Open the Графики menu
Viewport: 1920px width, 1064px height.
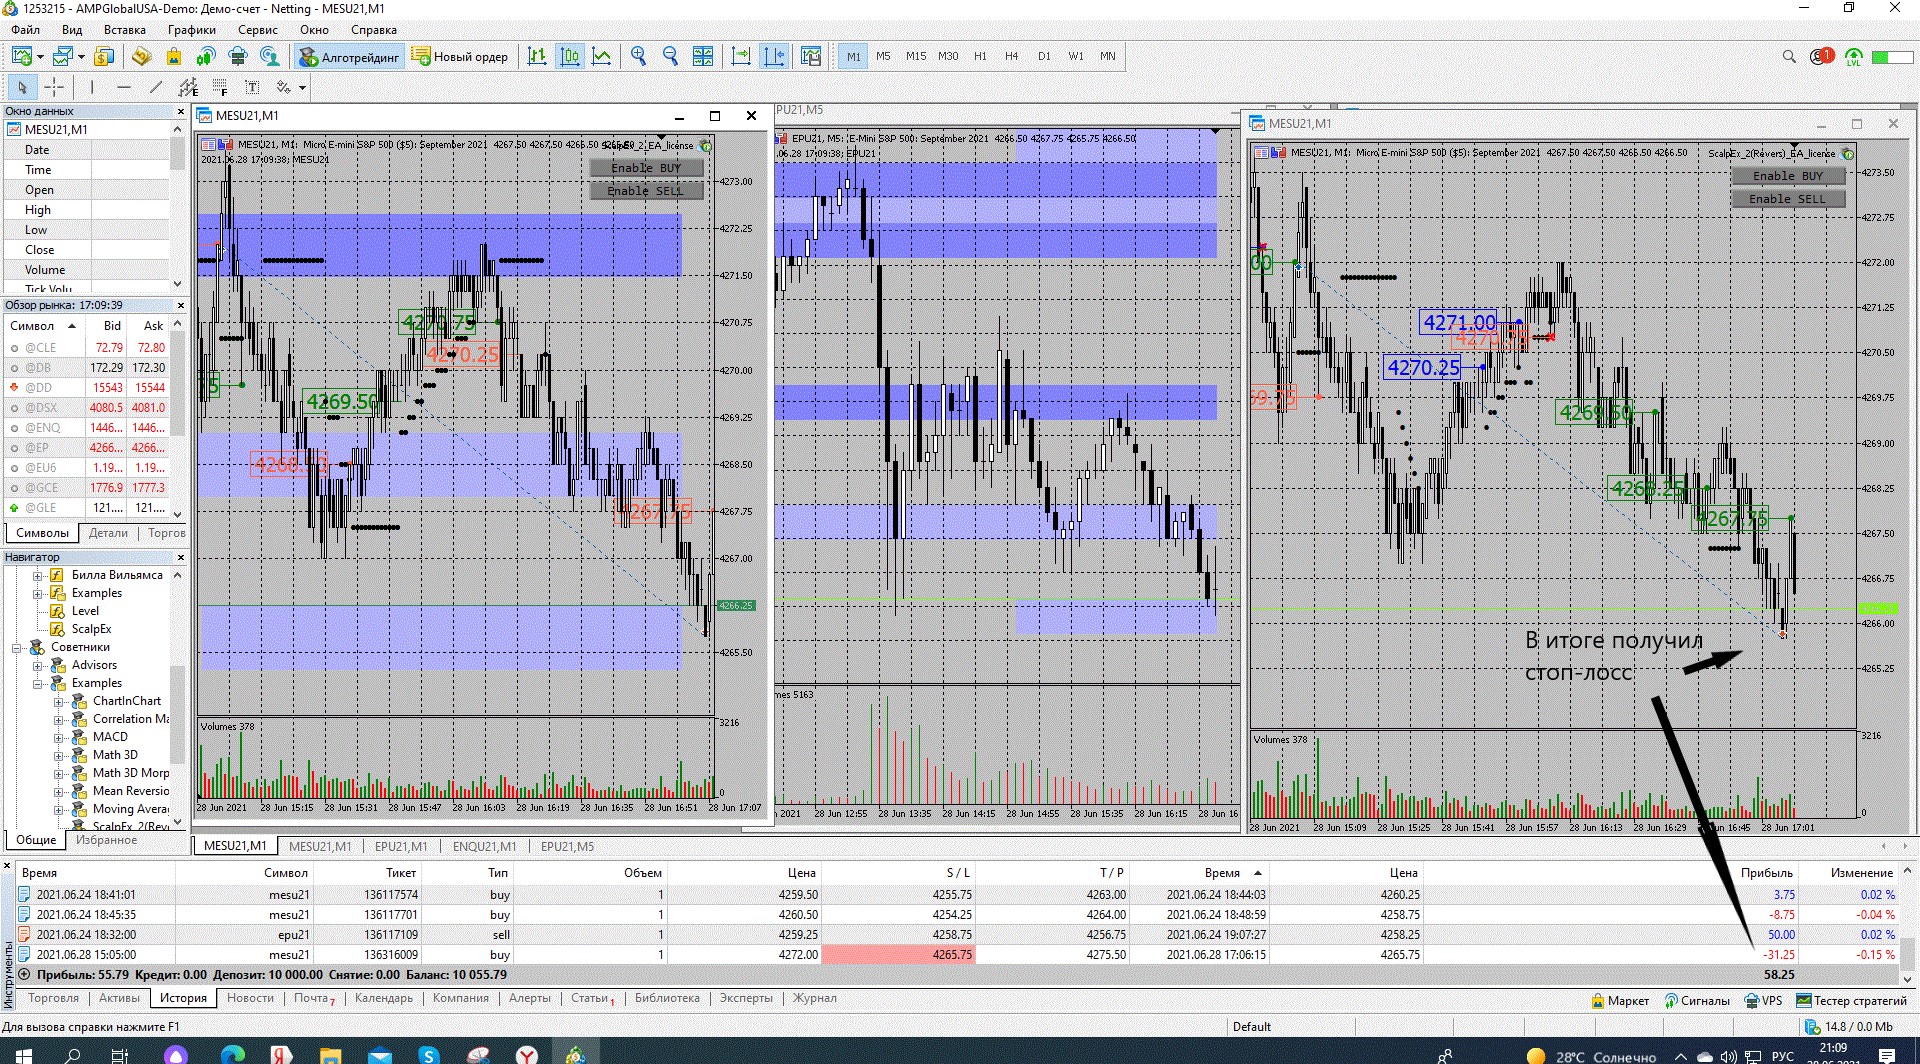pos(192,30)
